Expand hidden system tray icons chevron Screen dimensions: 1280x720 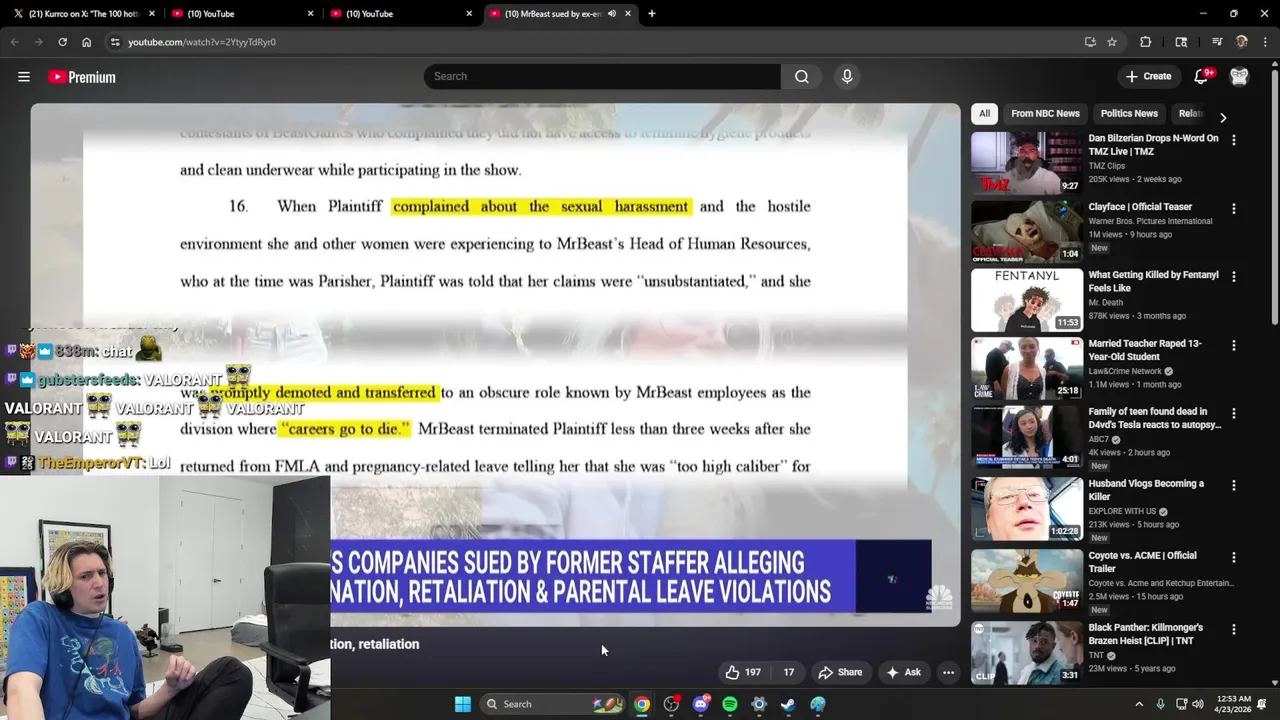pyautogui.click(x=1138, y=704)
